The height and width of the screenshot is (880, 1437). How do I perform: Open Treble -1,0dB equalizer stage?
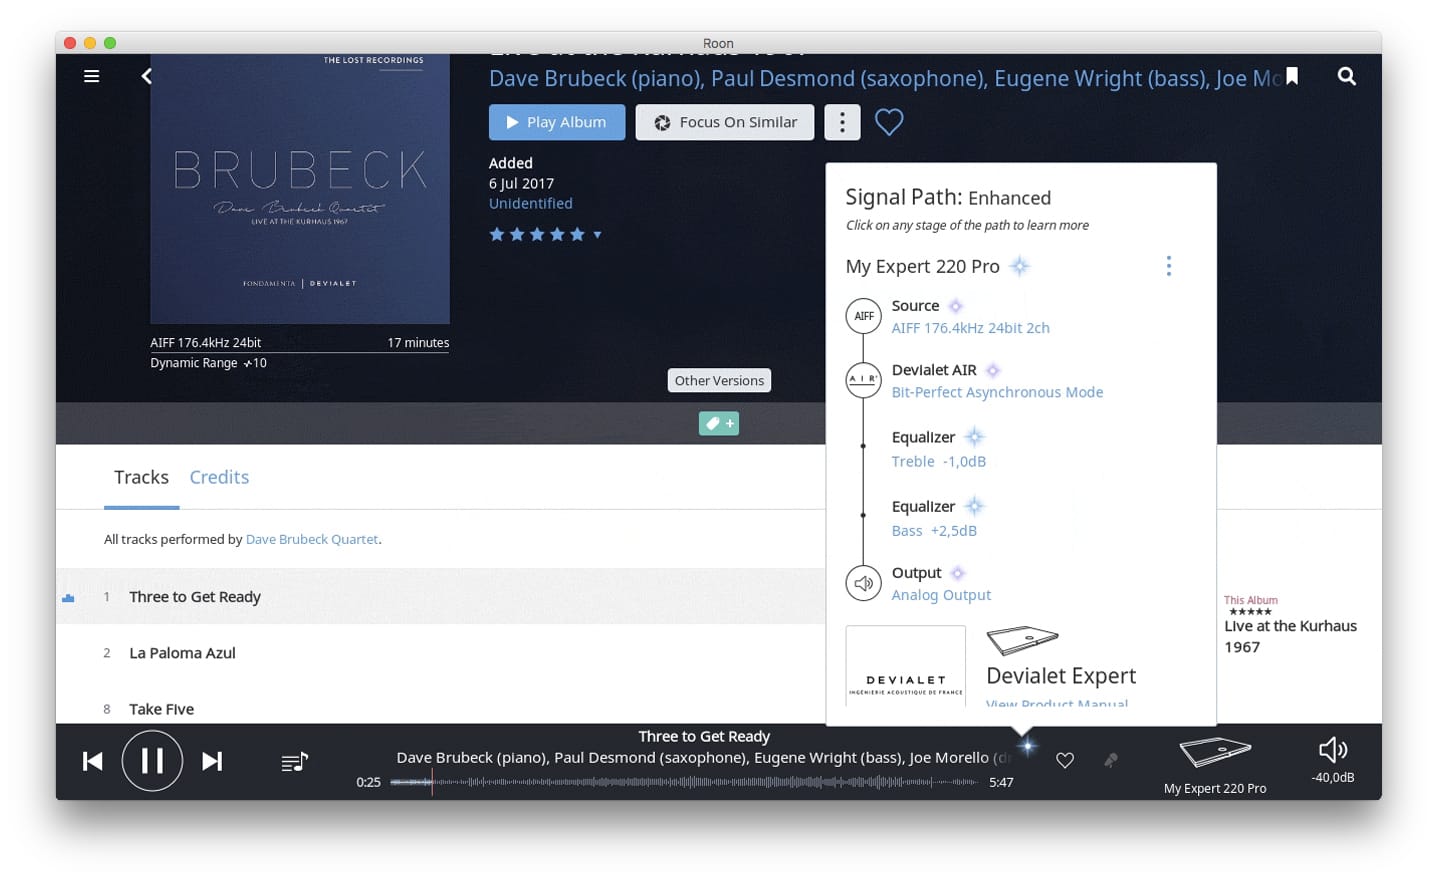[938, 461]
